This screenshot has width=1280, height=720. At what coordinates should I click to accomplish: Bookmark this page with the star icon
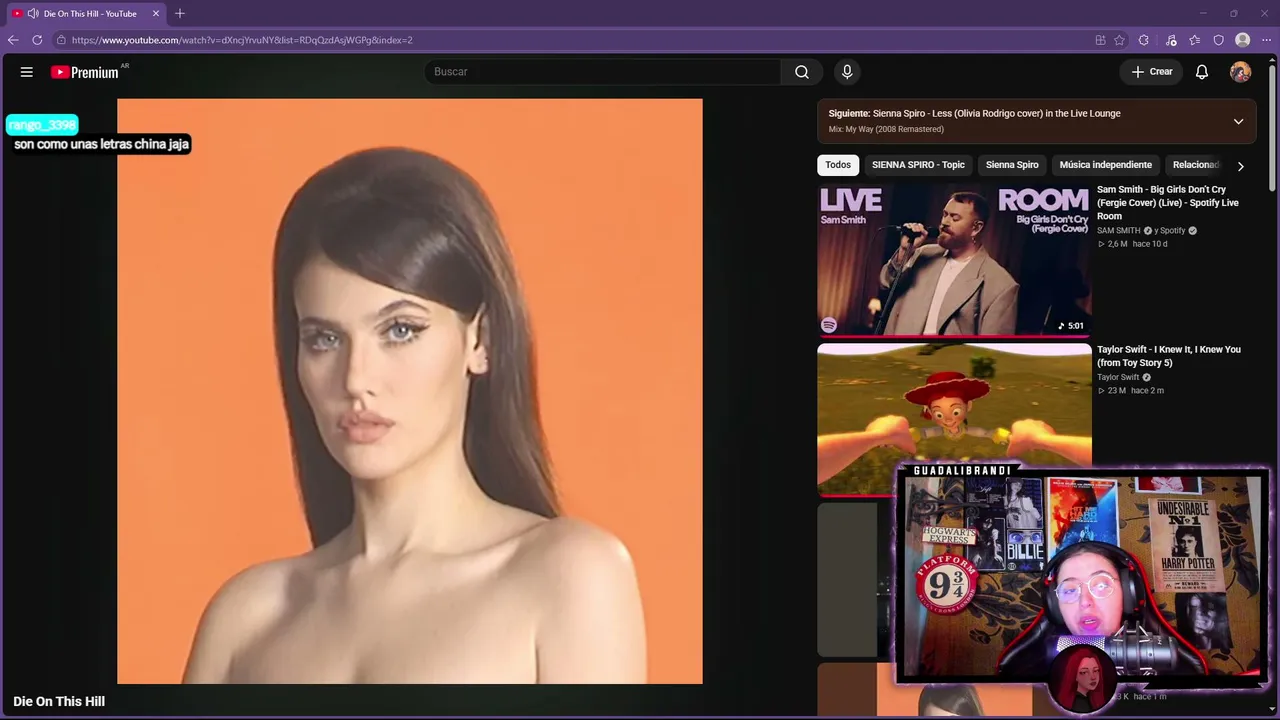point(1119,40)
